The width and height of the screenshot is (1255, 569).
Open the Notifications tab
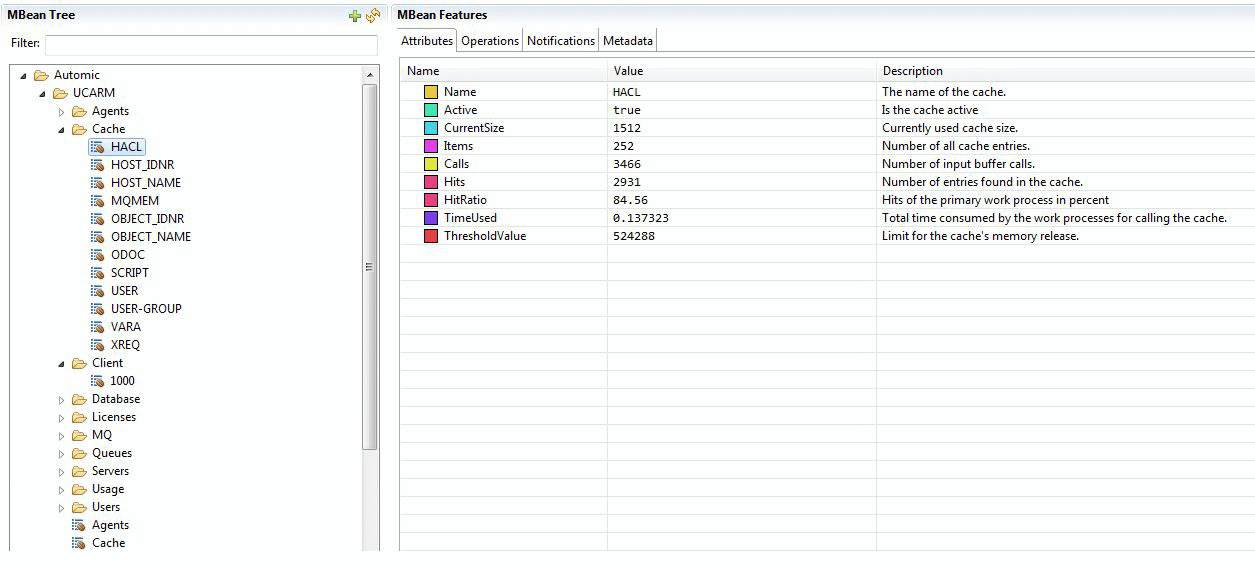(x=561, y=41)
